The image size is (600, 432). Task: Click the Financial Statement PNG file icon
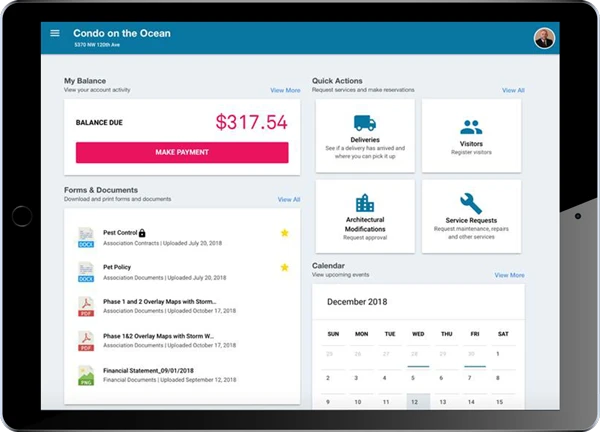point(86,375)
